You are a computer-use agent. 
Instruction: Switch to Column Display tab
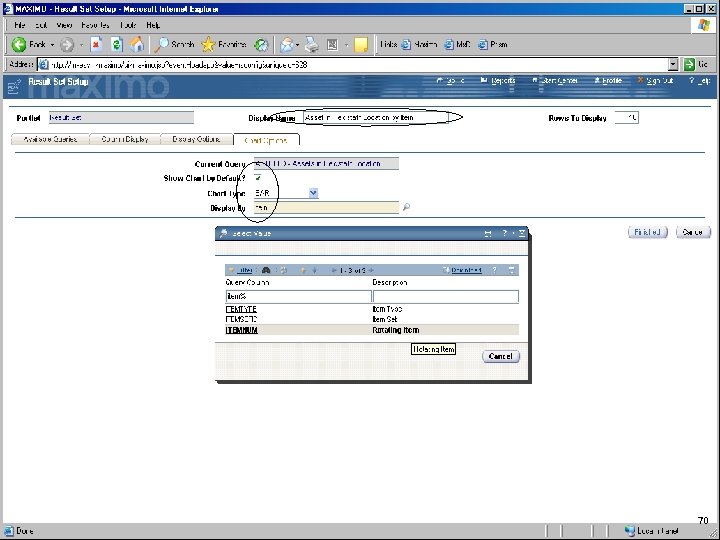[x=124, y=139]
